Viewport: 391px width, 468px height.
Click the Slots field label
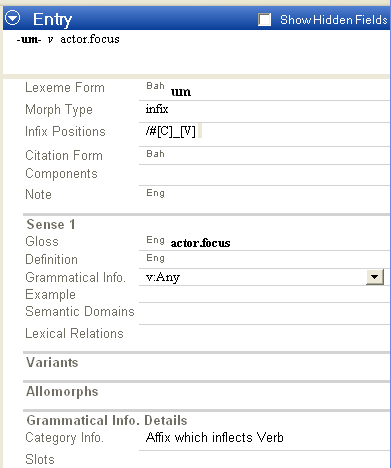pyautogui.click(x=40, y=459)
